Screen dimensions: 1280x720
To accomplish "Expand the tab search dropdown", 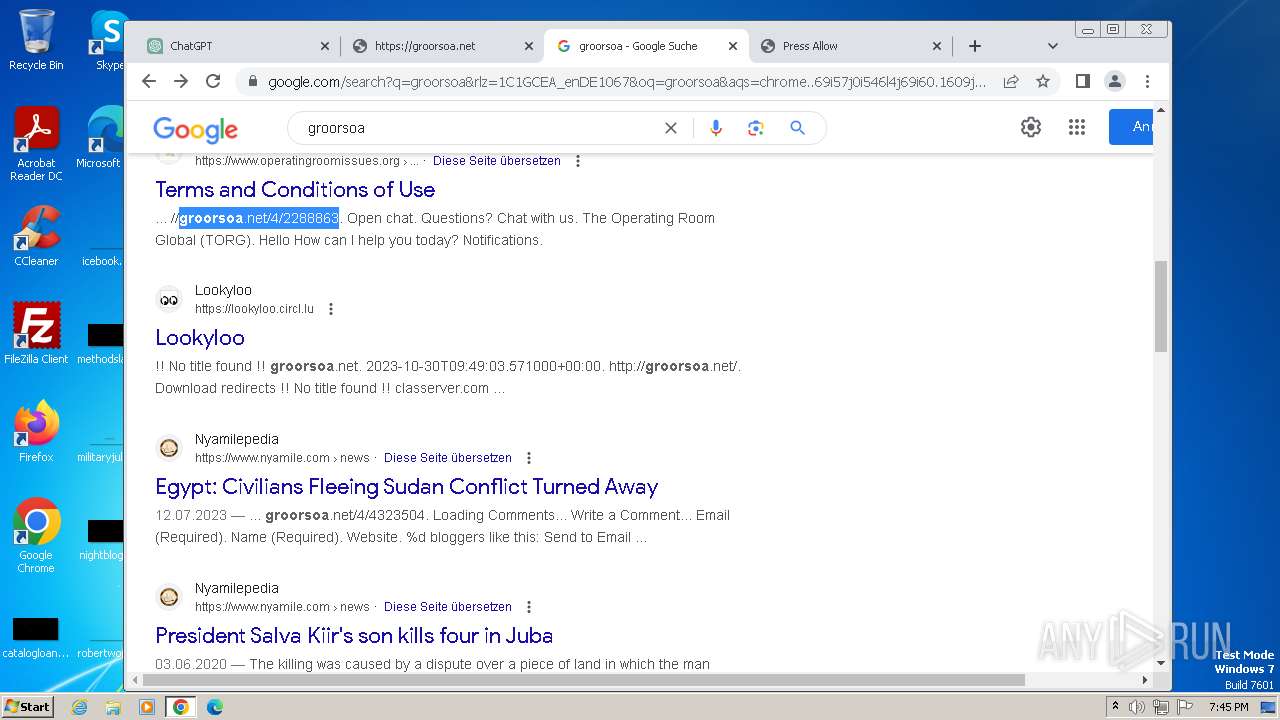I will pyautogui.click(x=1052, y=46).
